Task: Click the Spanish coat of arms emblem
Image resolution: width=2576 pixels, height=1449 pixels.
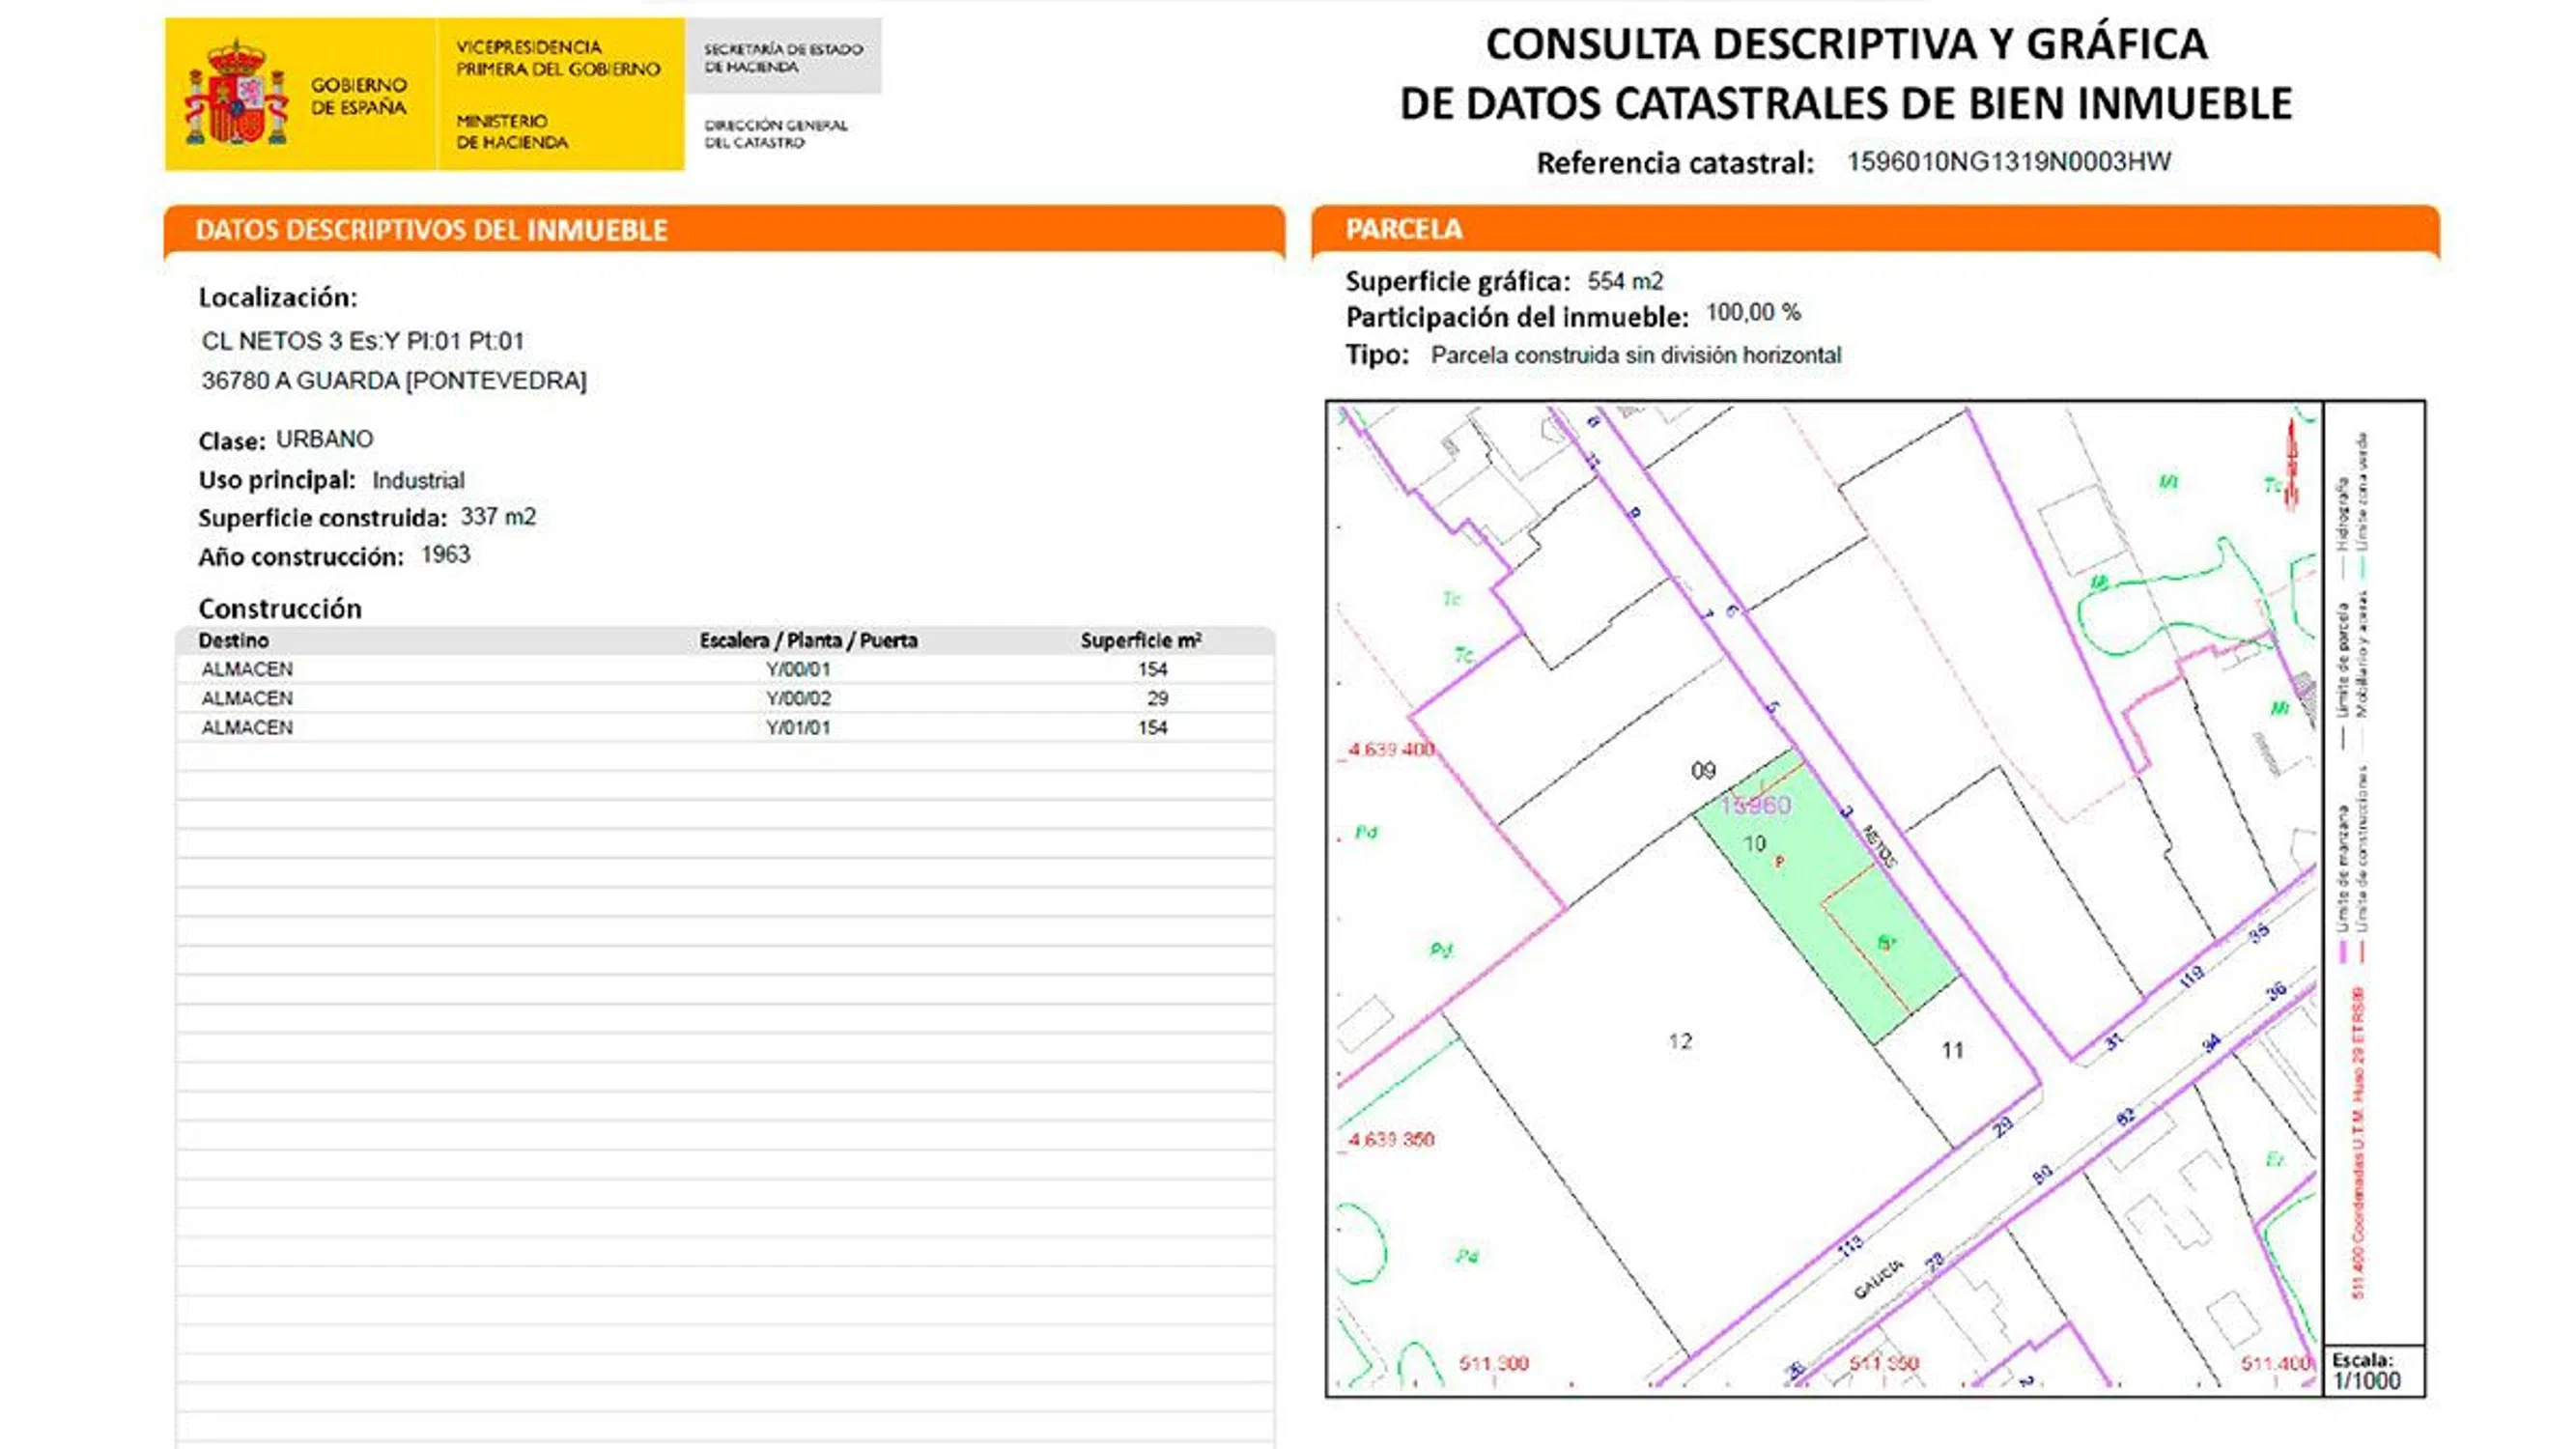Action: click(x=236, y=95)
